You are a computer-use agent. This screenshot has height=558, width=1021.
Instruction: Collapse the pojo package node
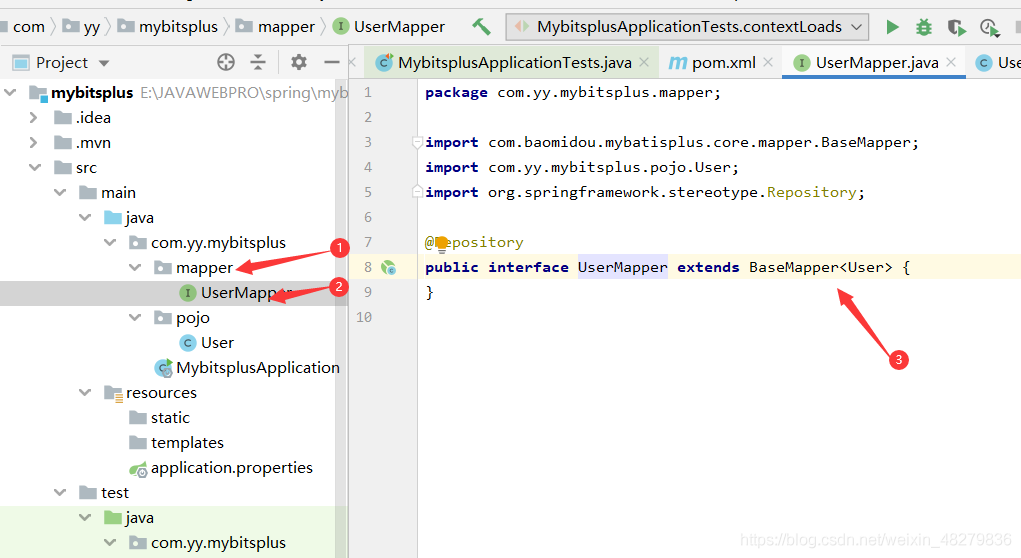[x=135, y=318]
